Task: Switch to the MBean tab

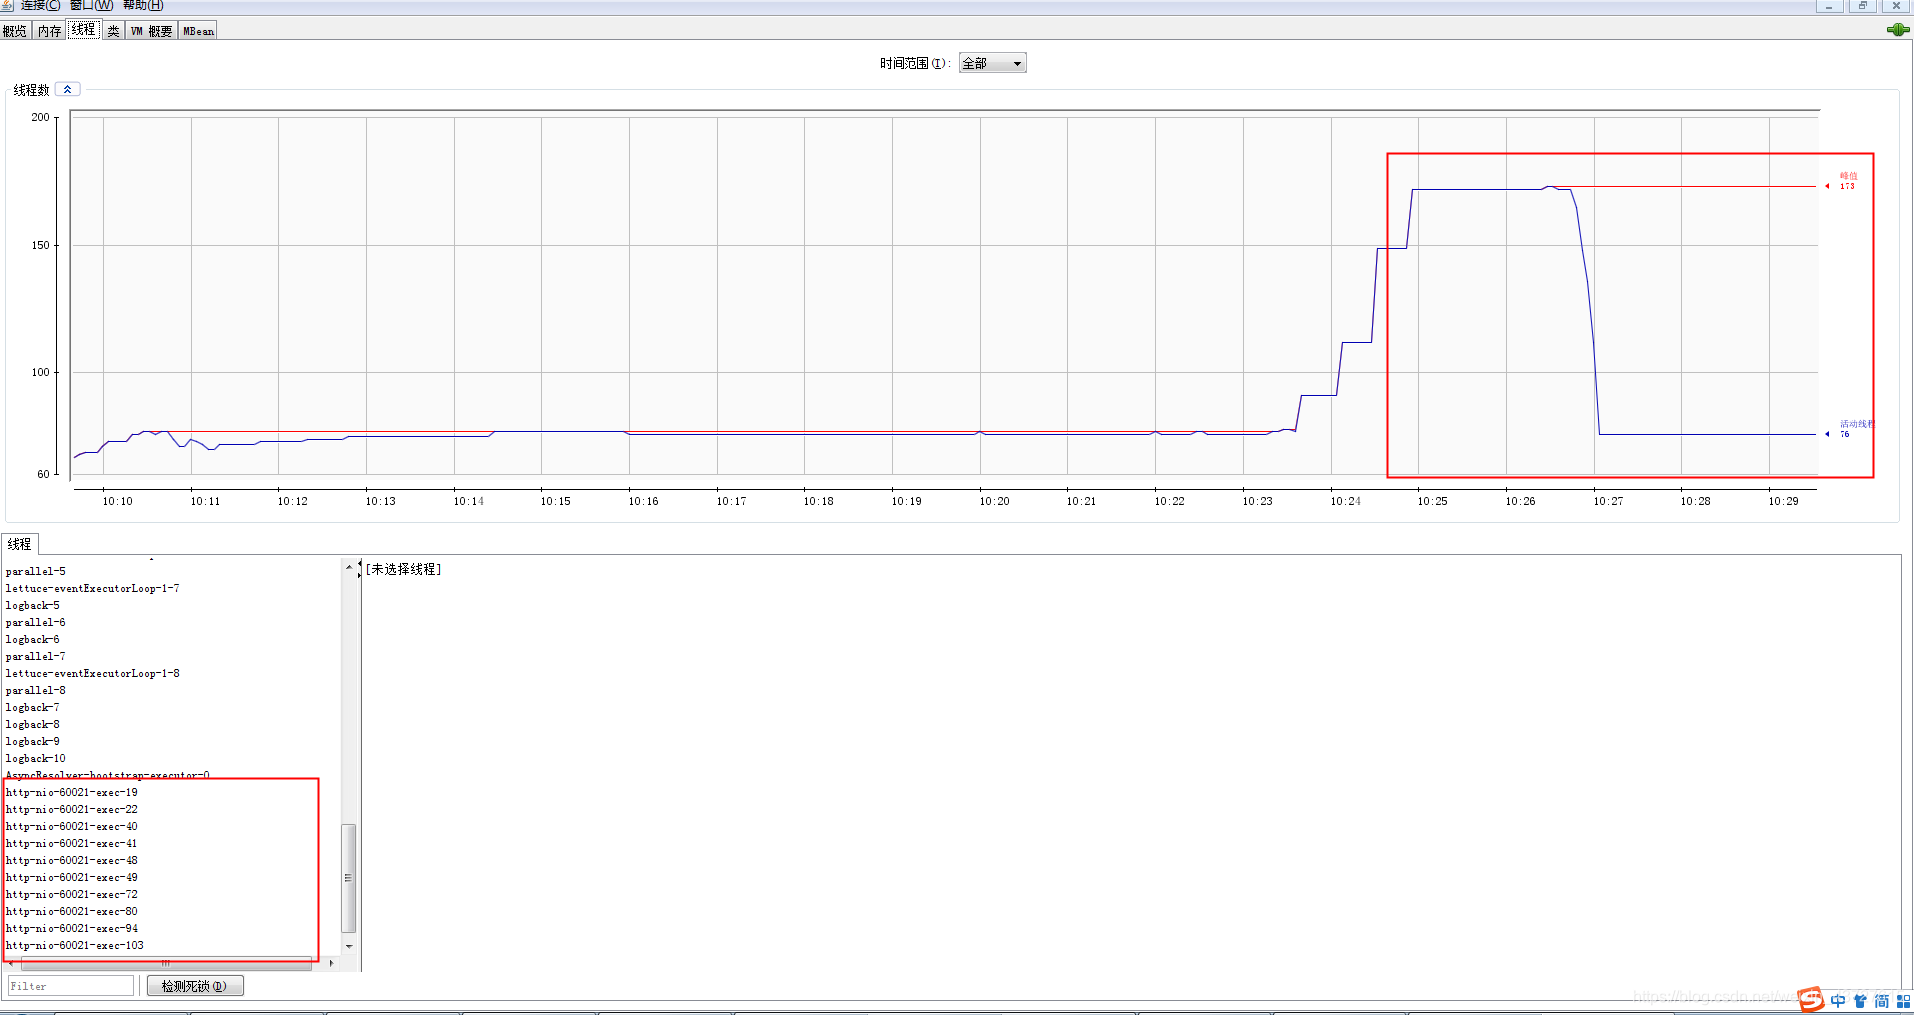Action: (198, 31)
